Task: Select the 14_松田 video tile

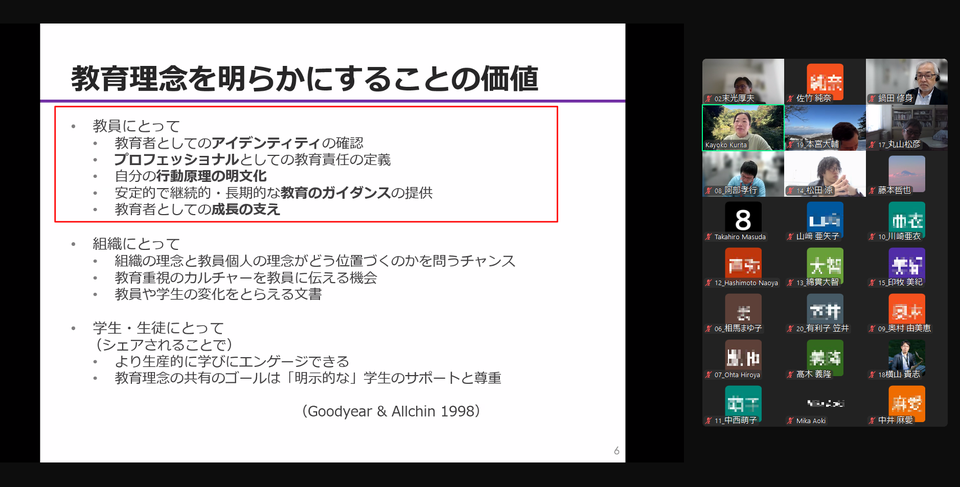Action: click(824, 172)
